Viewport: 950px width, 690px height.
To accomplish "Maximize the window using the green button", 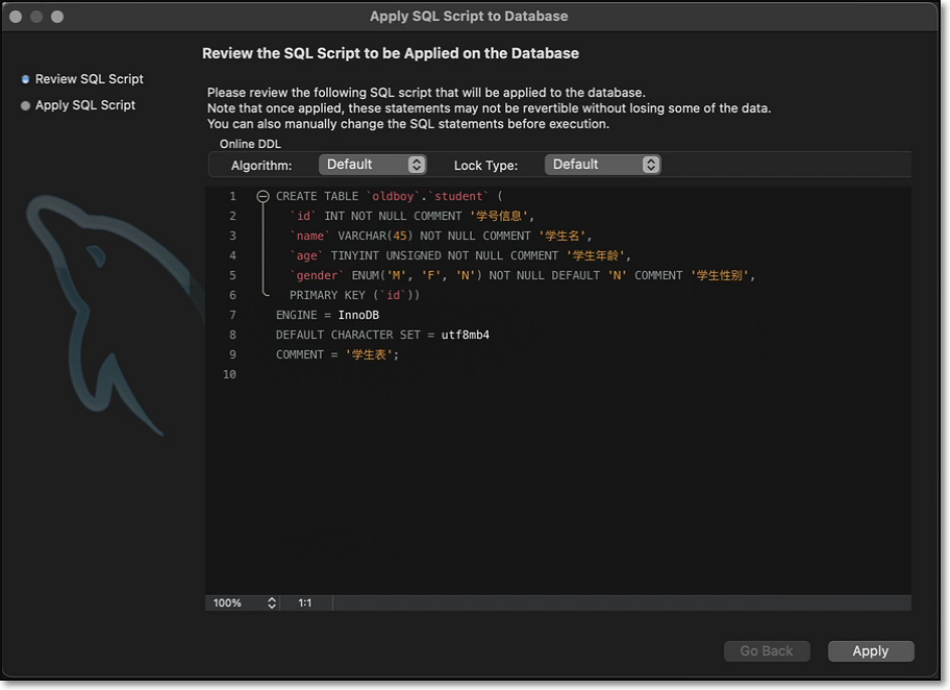I will 57,17.
